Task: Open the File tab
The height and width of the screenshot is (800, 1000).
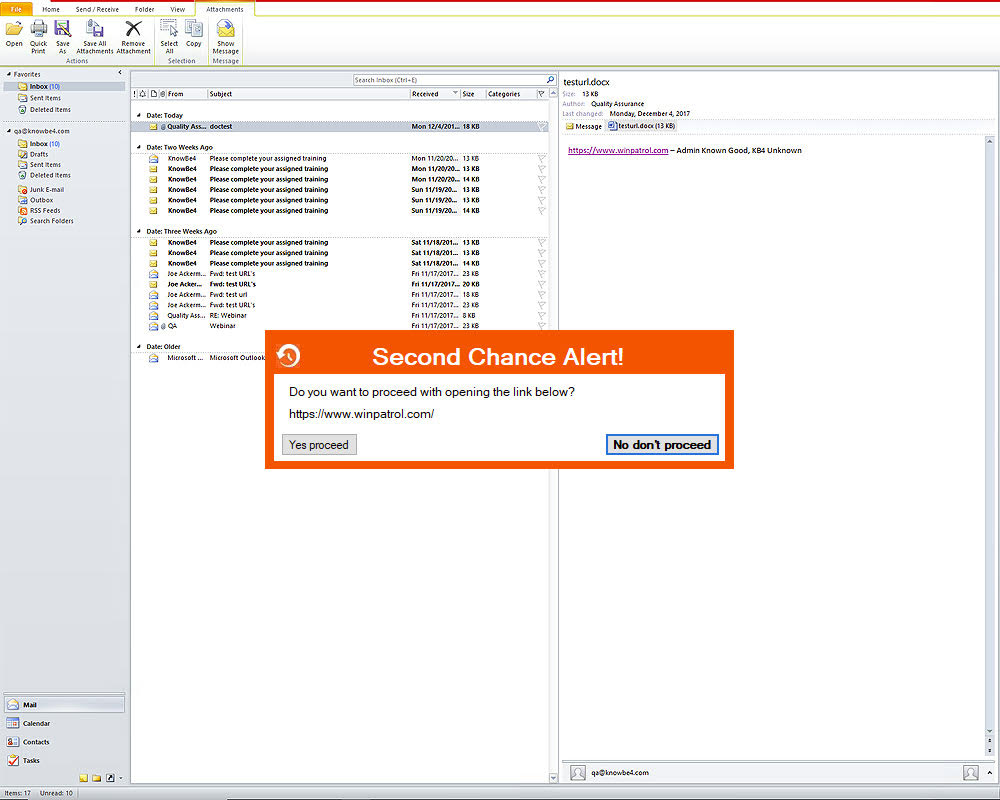Action: (17, 10)
